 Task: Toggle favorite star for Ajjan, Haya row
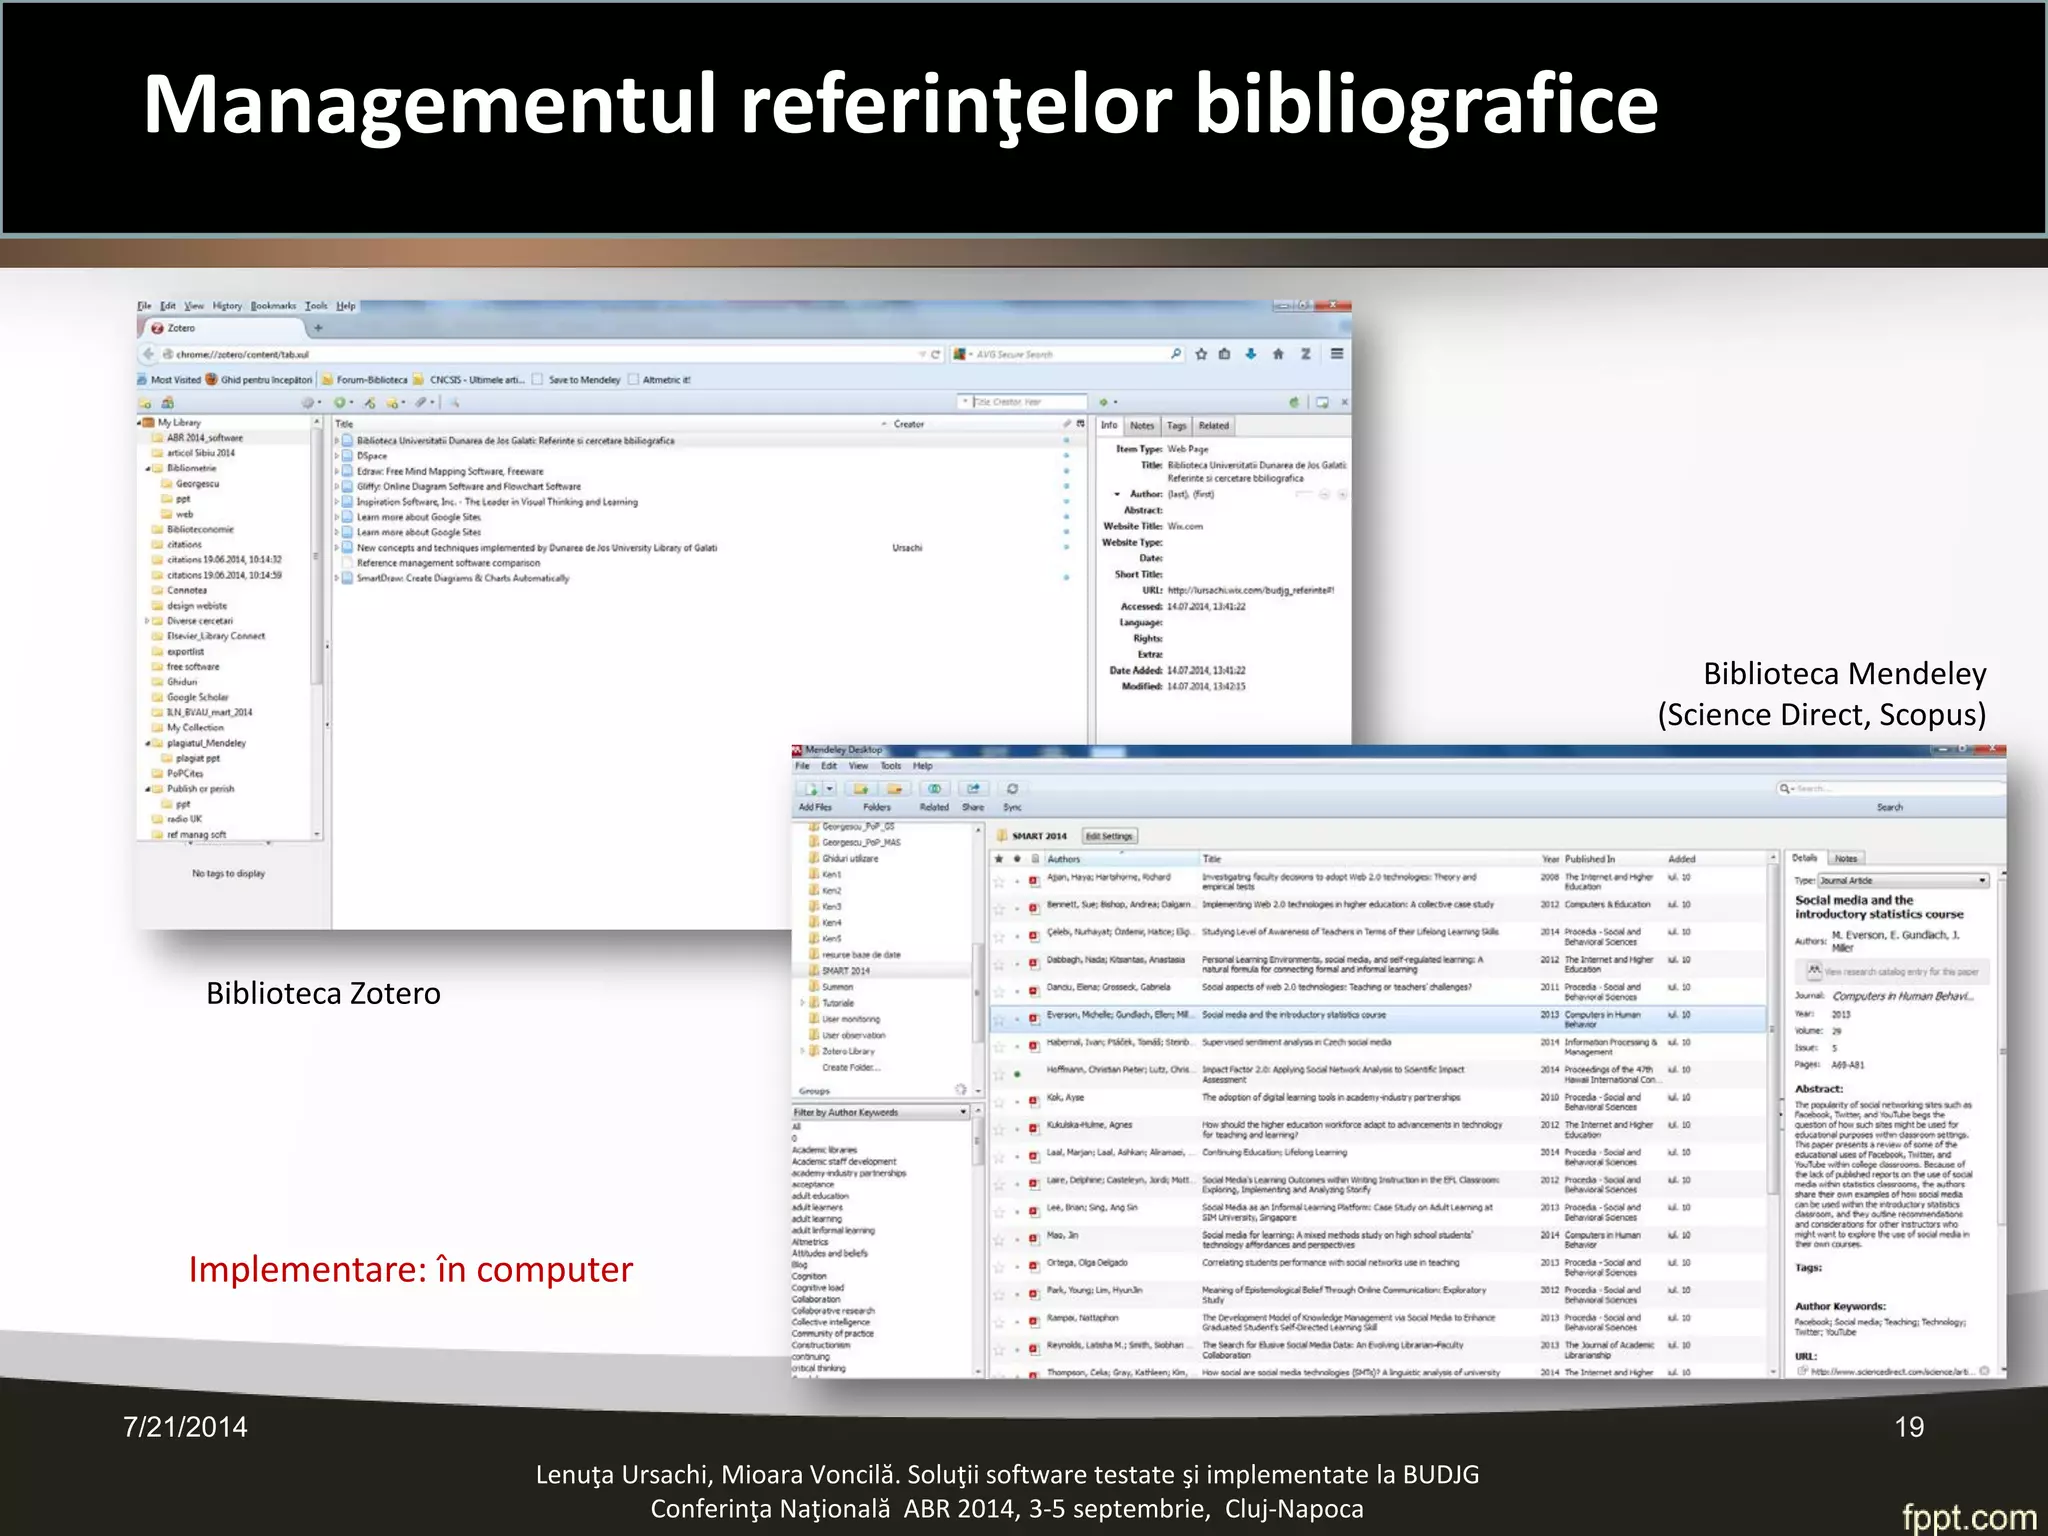[x=998, y=881]
